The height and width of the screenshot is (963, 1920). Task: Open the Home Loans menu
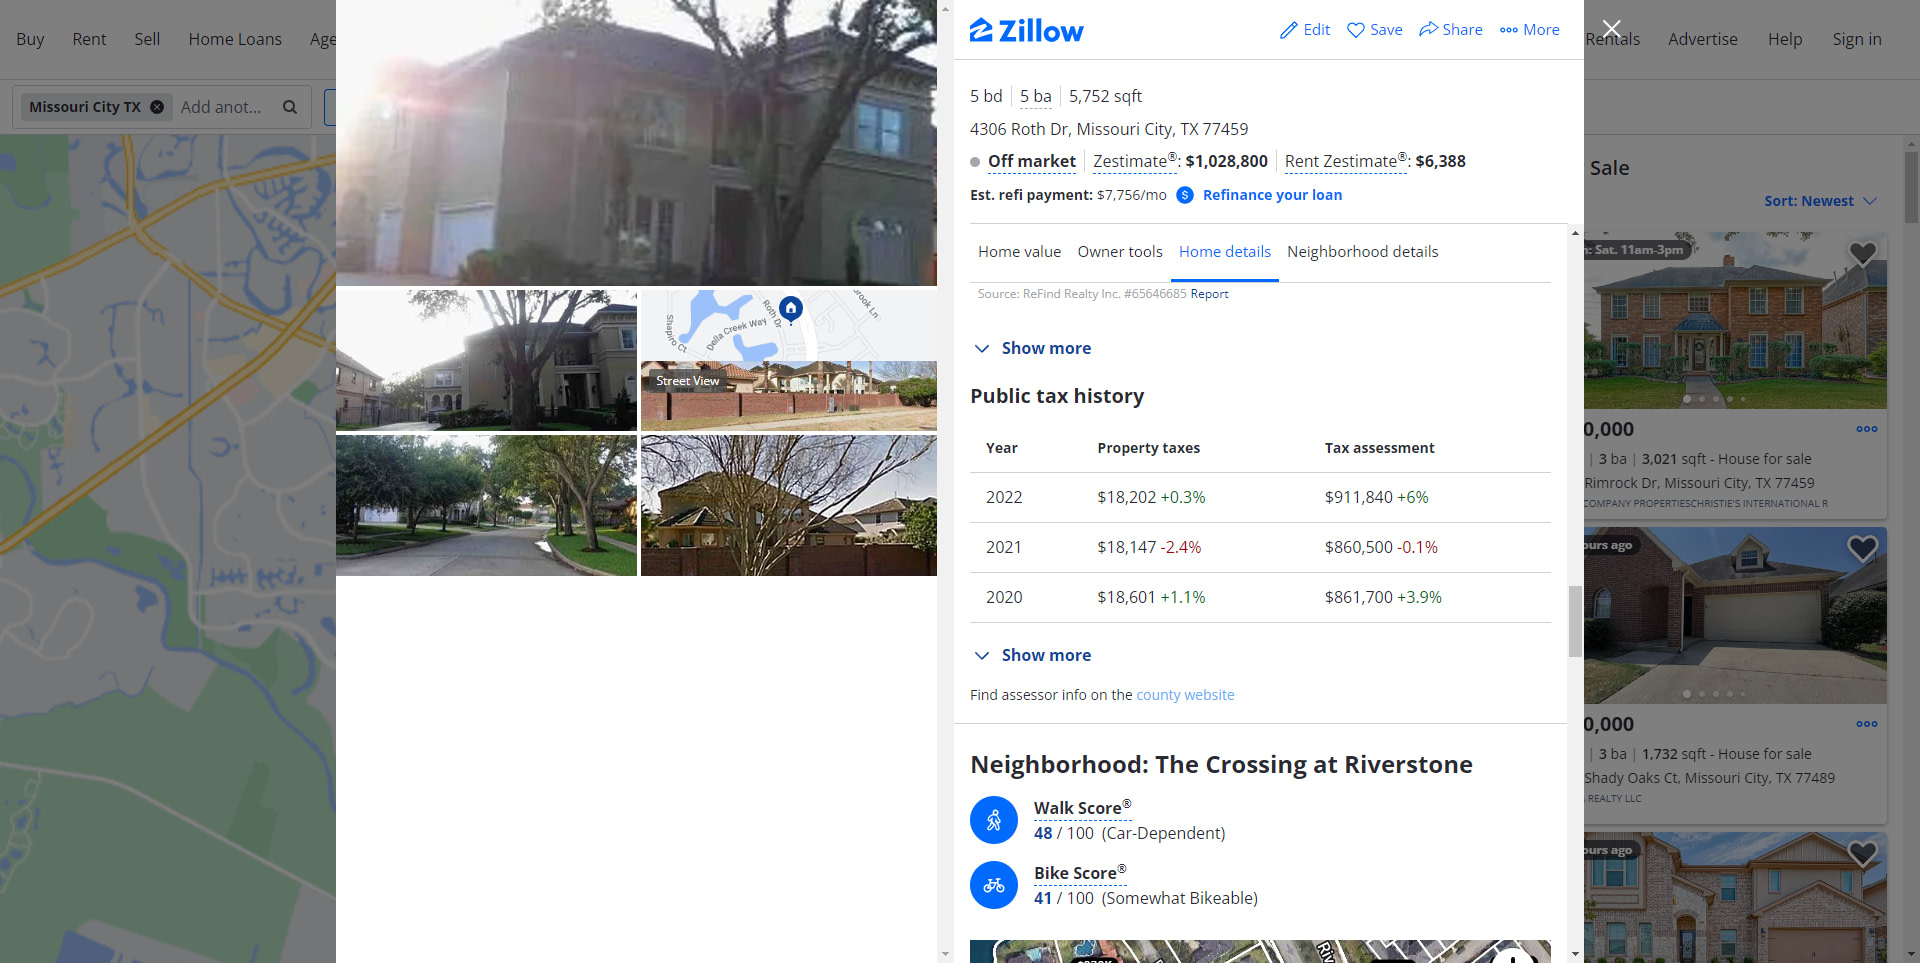click(x=235, y=39)
